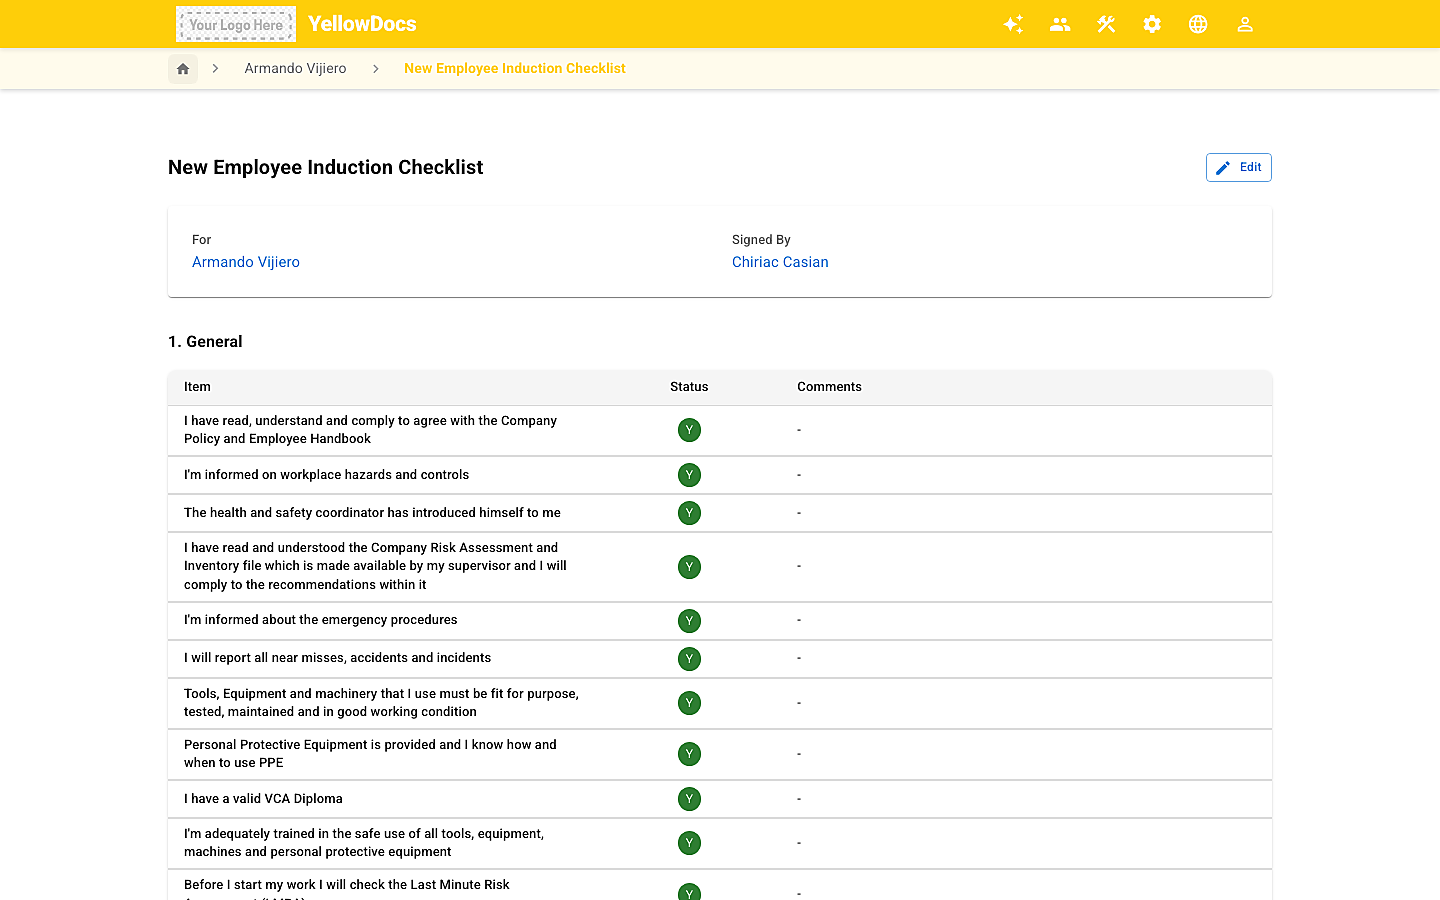Click Y status for Company Policy and Handbook
This screenshot has width=1440, height=900.
point(689,430)
